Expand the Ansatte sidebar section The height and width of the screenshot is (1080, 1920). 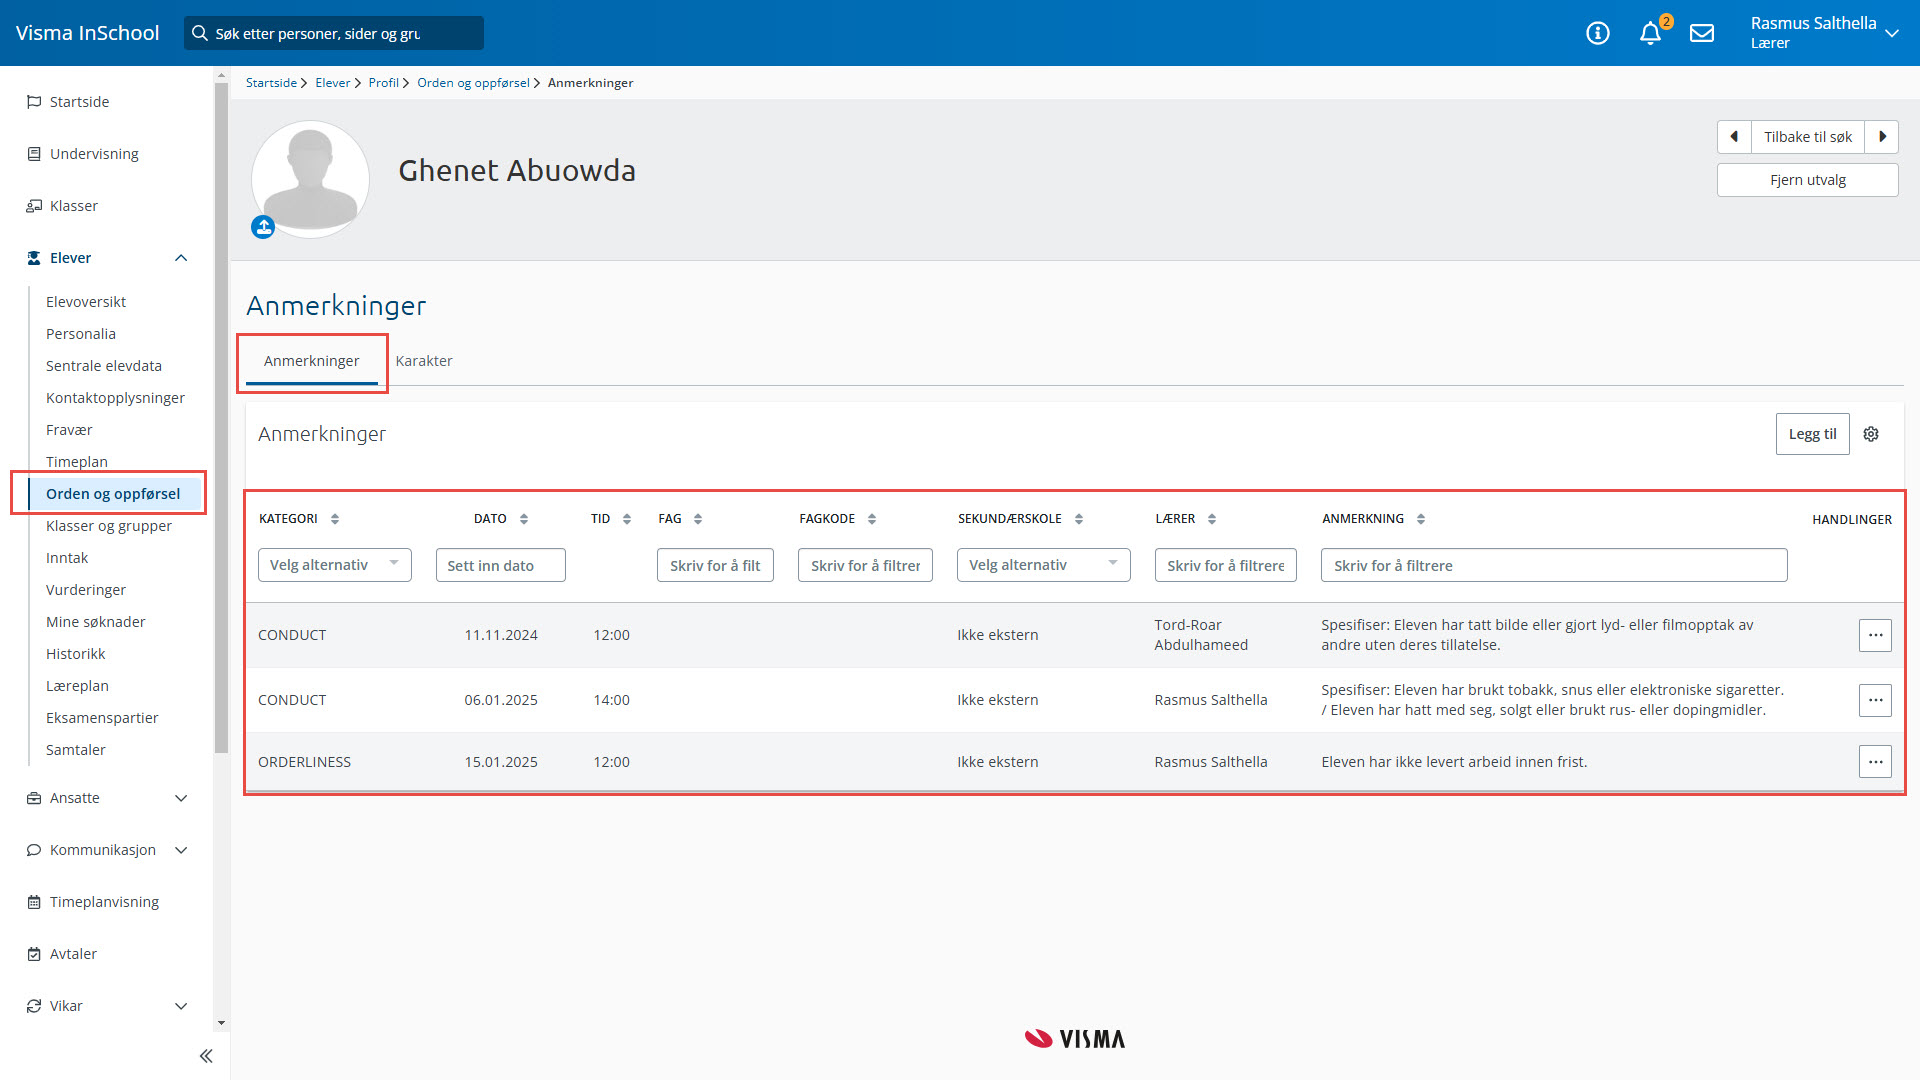[181, 798]
